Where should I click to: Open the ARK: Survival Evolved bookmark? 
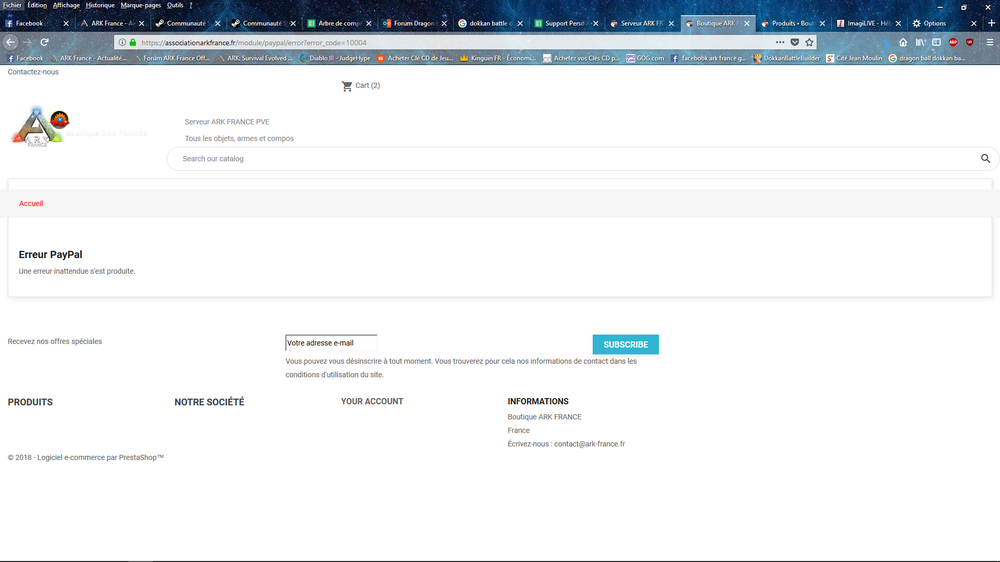pyautogui.click(x=254, y=58)
